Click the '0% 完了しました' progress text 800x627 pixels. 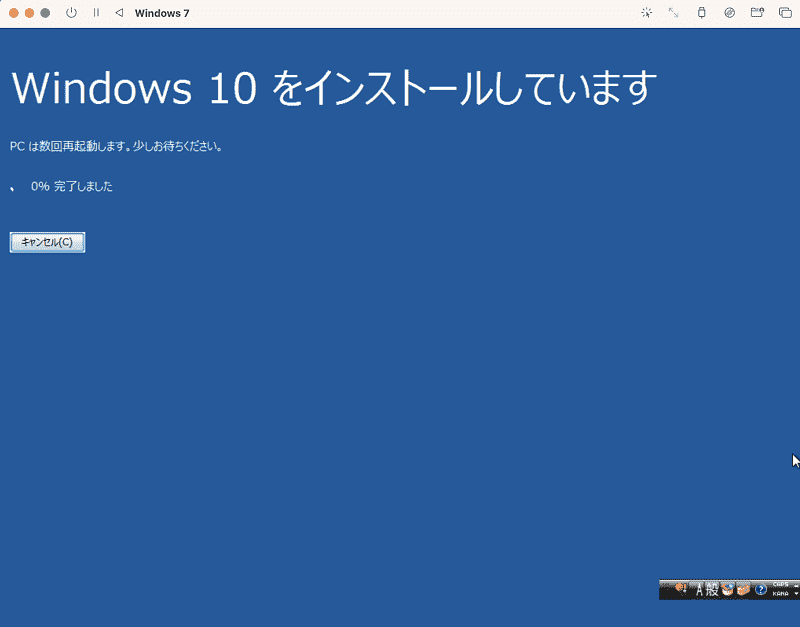point(72,186)
